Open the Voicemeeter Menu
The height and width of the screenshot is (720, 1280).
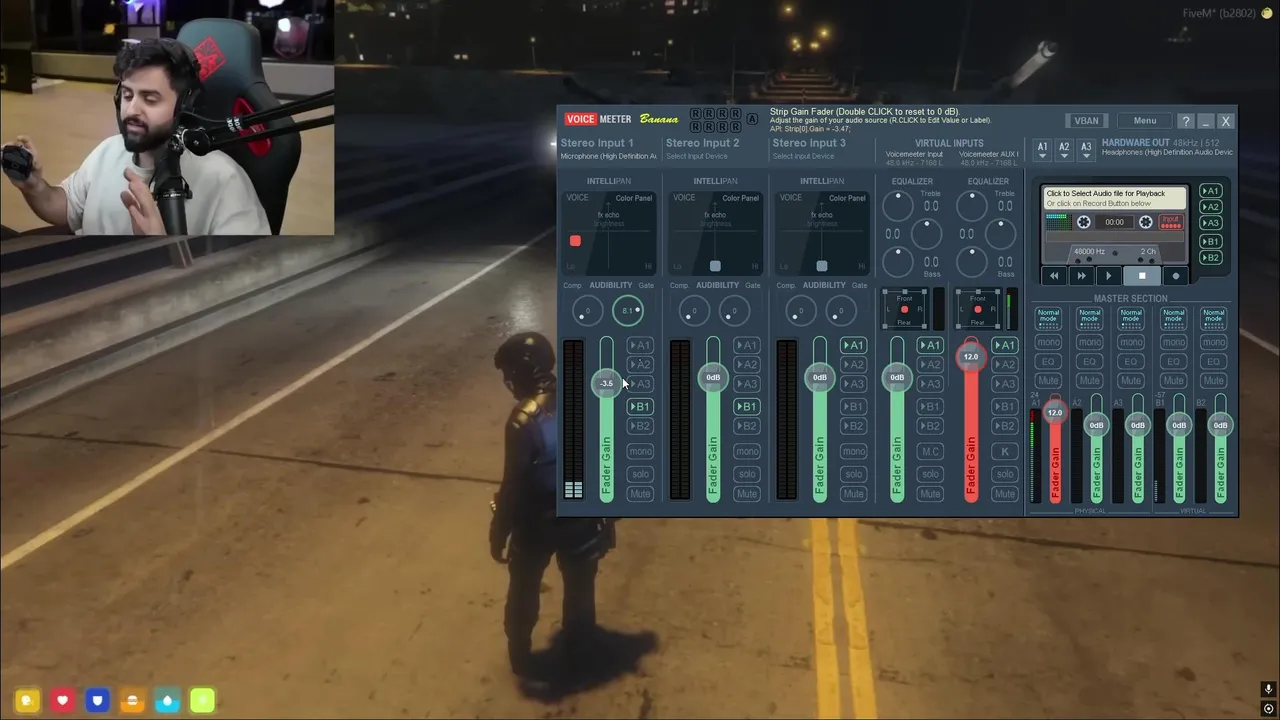(1145, 121)
